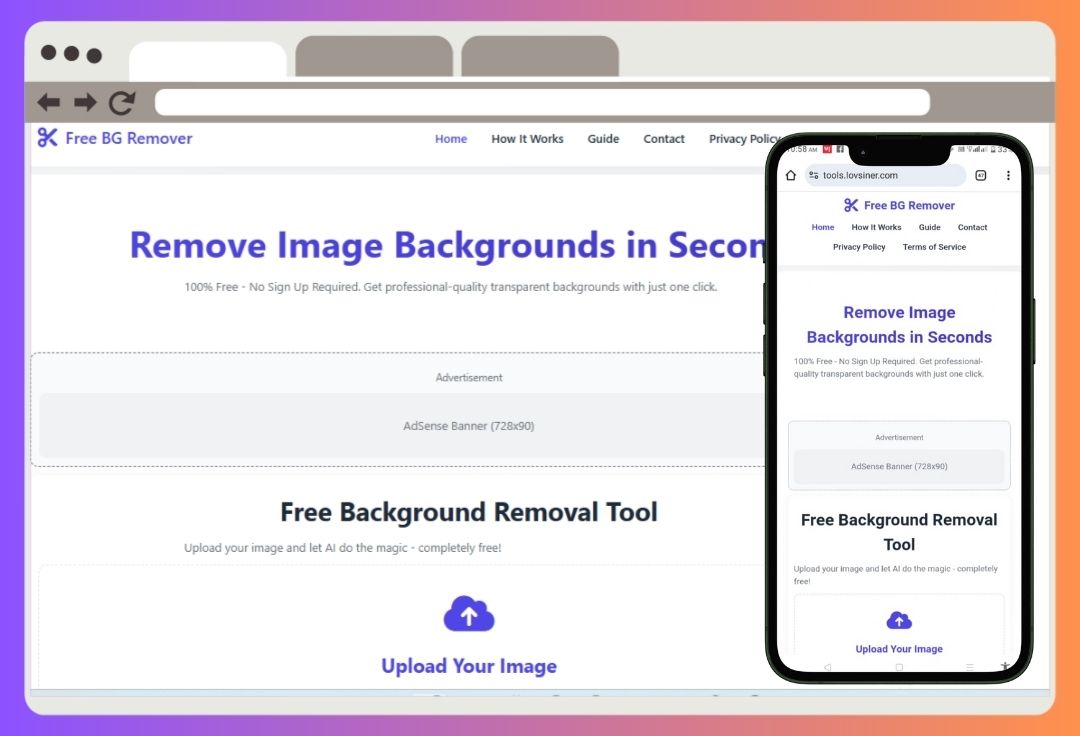Image resolution: width=1080 pixels, height=736 pixels.
Task: Tap the Android square home button
Action: click(899, 666)
